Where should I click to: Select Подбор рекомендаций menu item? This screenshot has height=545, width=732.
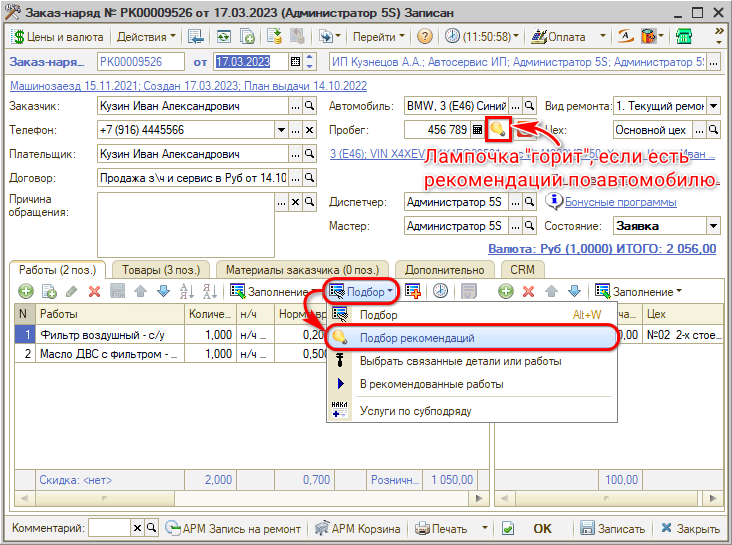pyautogui.click(x=417, y=338)
